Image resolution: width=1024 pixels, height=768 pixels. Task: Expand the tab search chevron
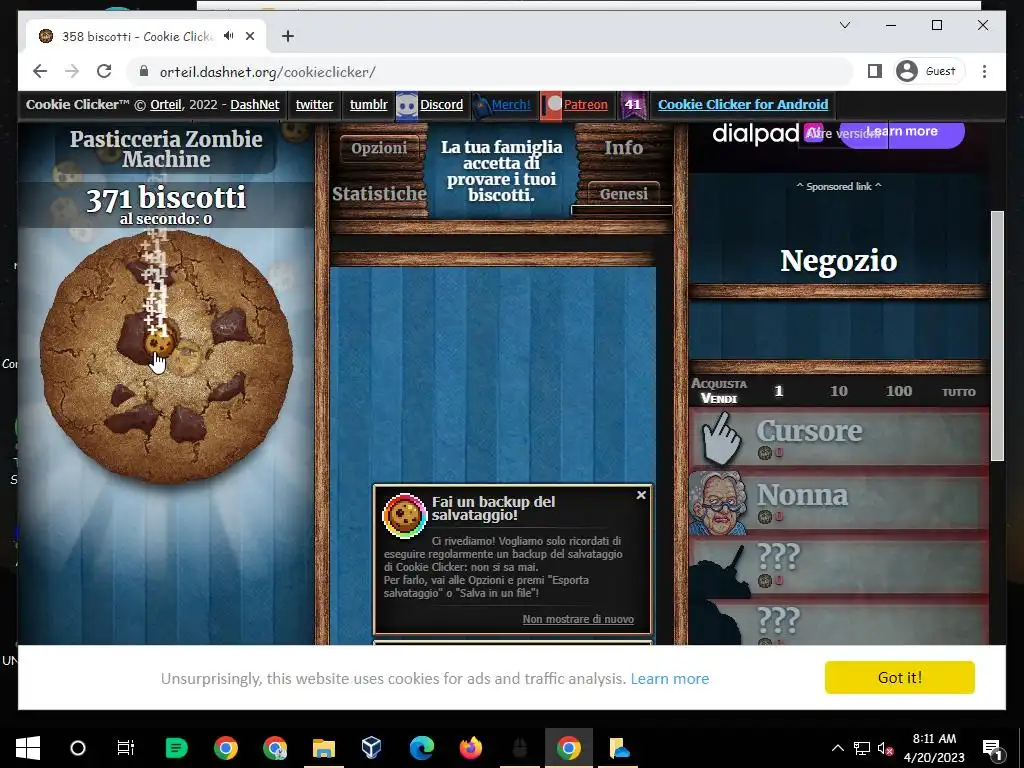click(x=844, y=25)
